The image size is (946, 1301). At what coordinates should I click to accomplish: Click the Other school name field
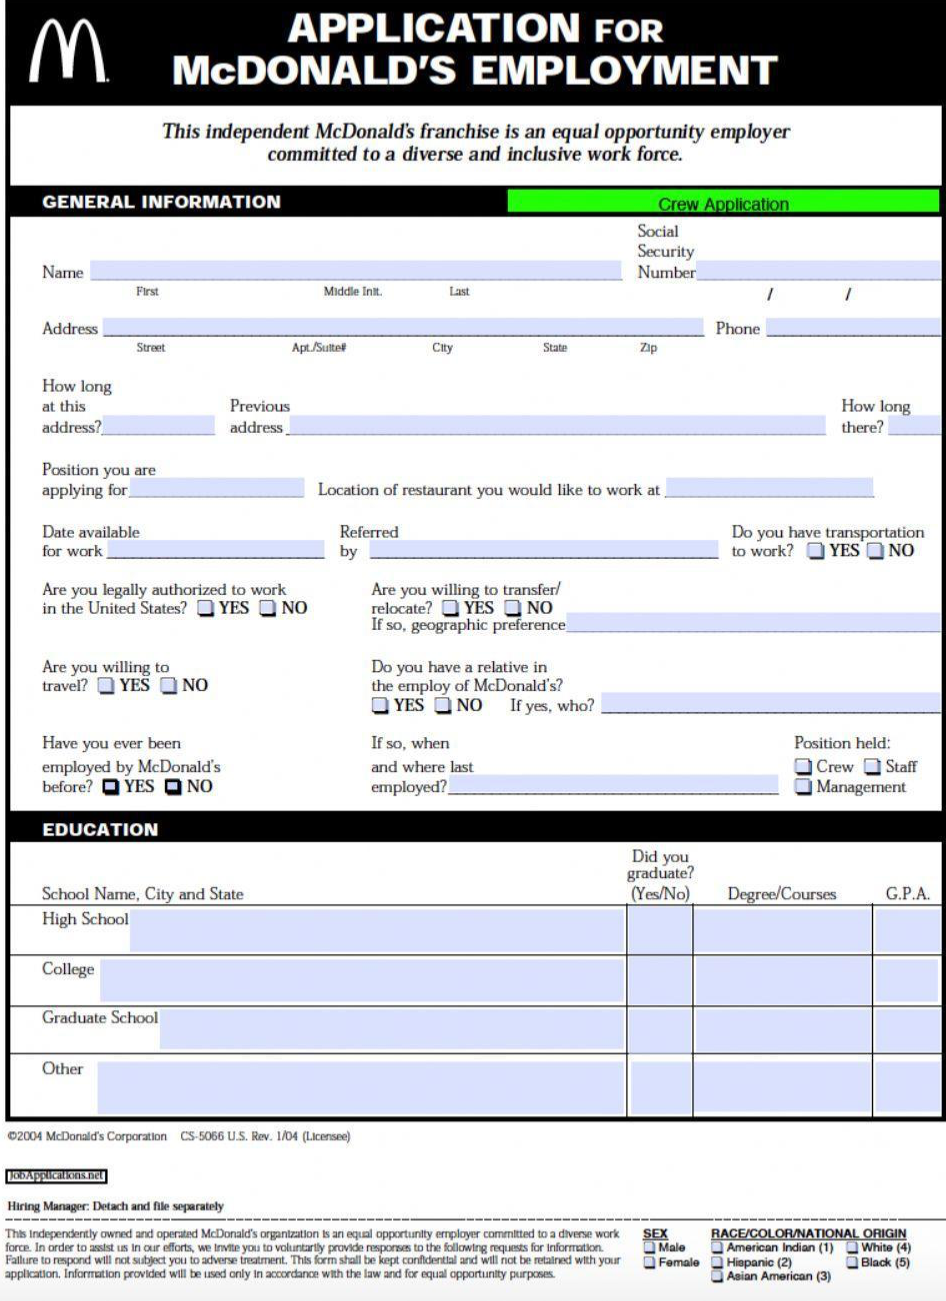coord(360,1087)
